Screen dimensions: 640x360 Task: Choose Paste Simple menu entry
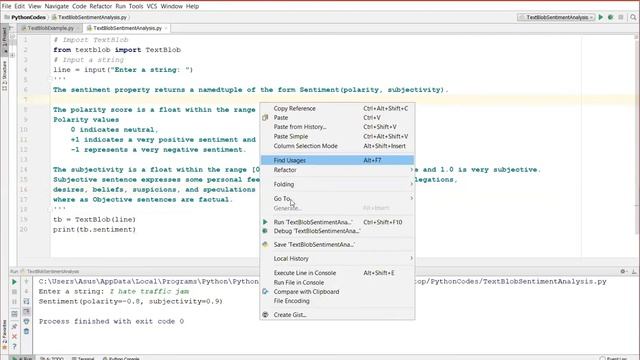coord(338,136)
